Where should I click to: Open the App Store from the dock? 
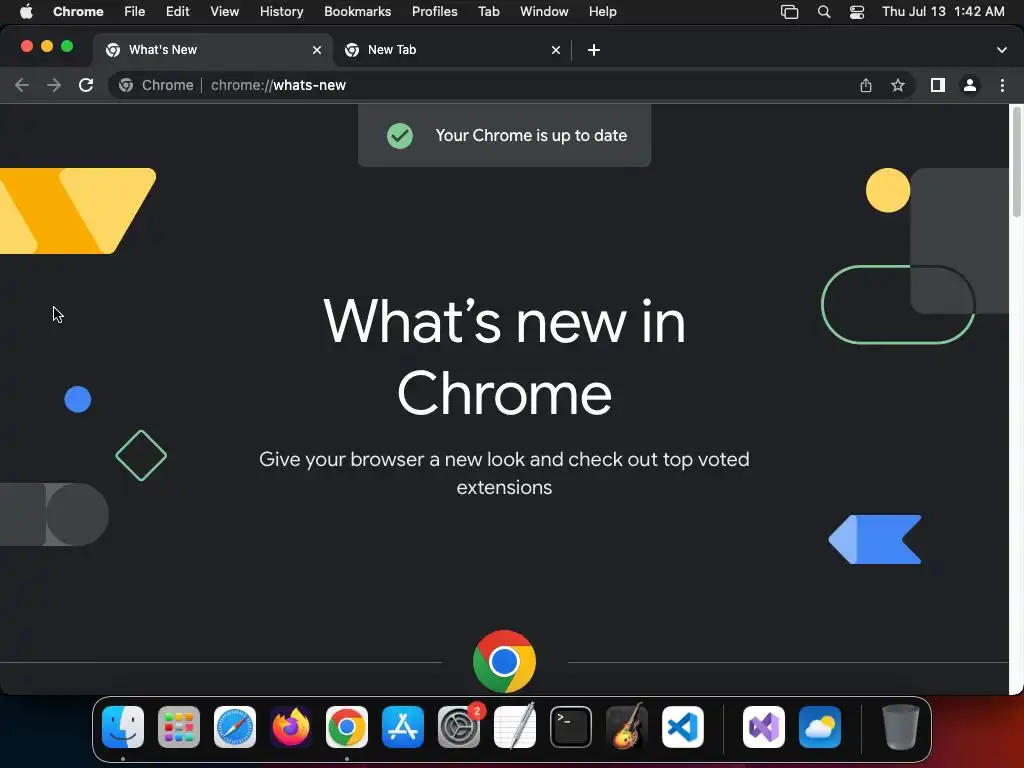403,727
